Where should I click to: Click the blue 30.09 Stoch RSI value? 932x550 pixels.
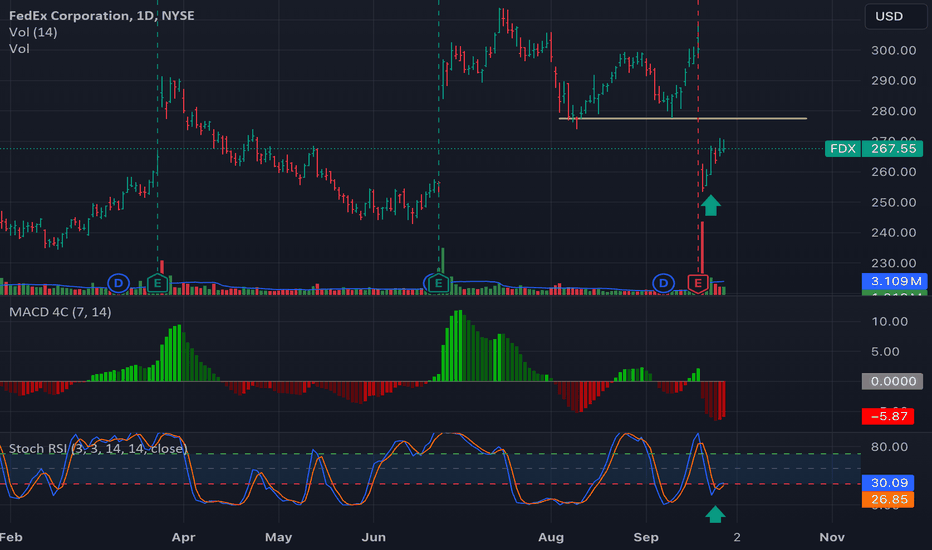tap(887, 483)
